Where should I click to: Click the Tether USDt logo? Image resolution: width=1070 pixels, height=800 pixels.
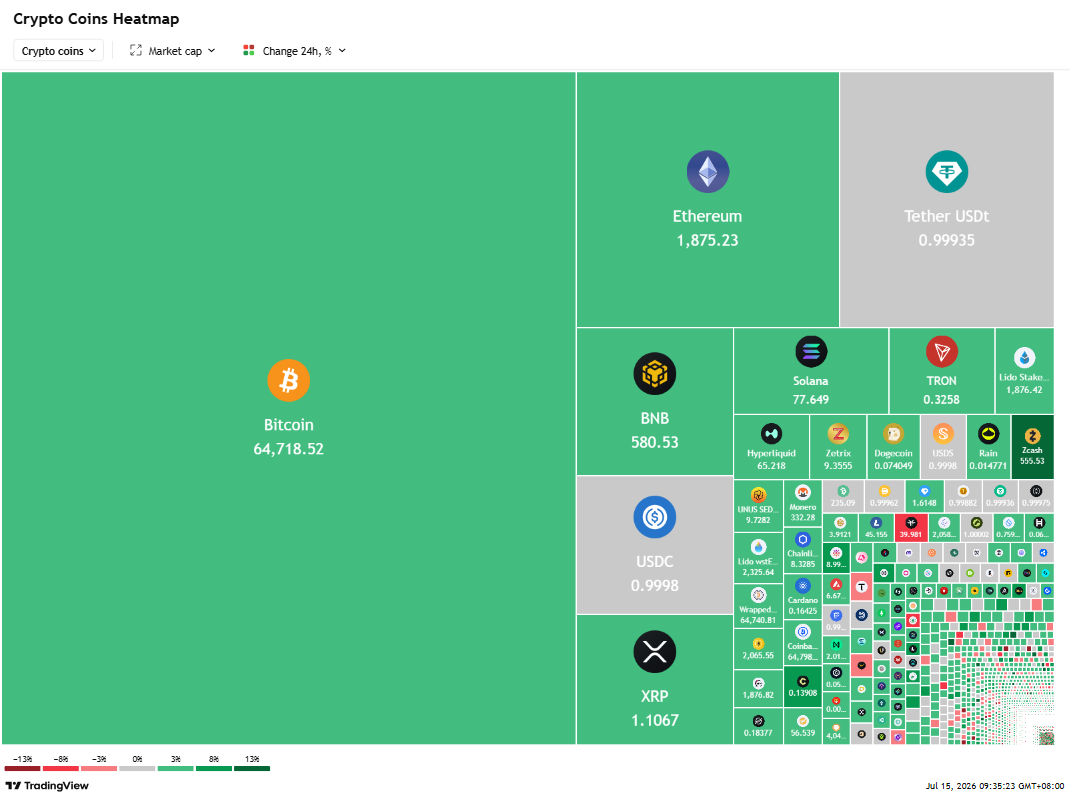946,171
